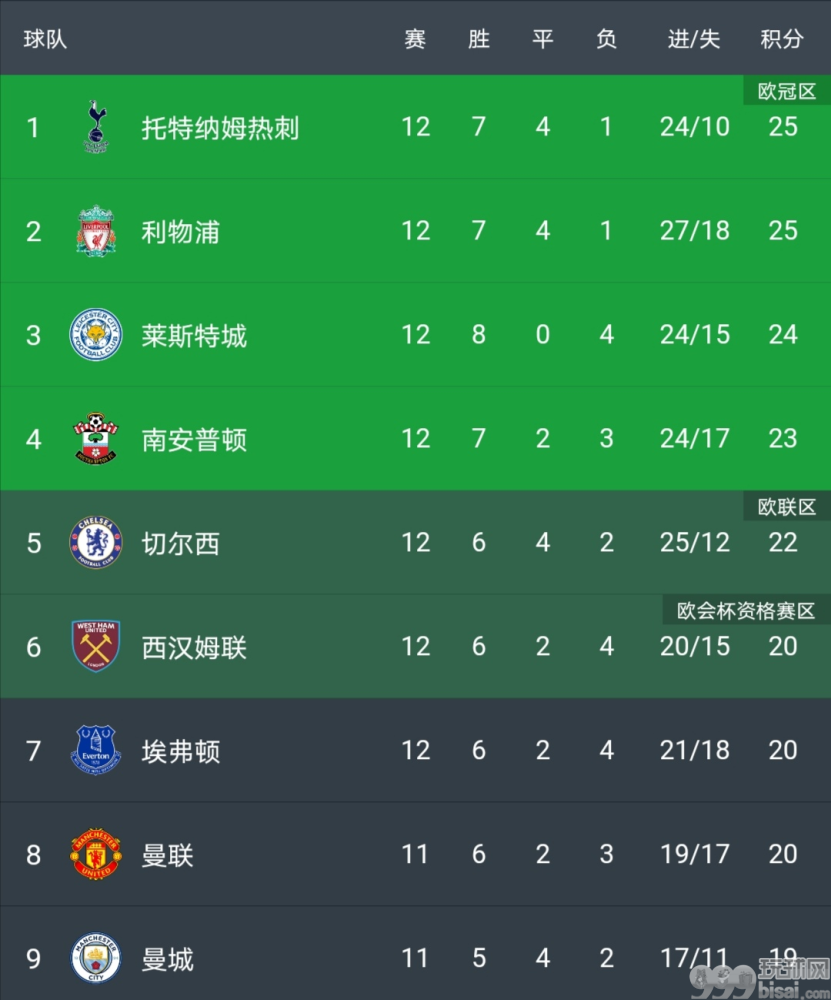Tap the 欧会杯资格赛区 zone label
831x1000 pixels.
[x=746, y=610]
